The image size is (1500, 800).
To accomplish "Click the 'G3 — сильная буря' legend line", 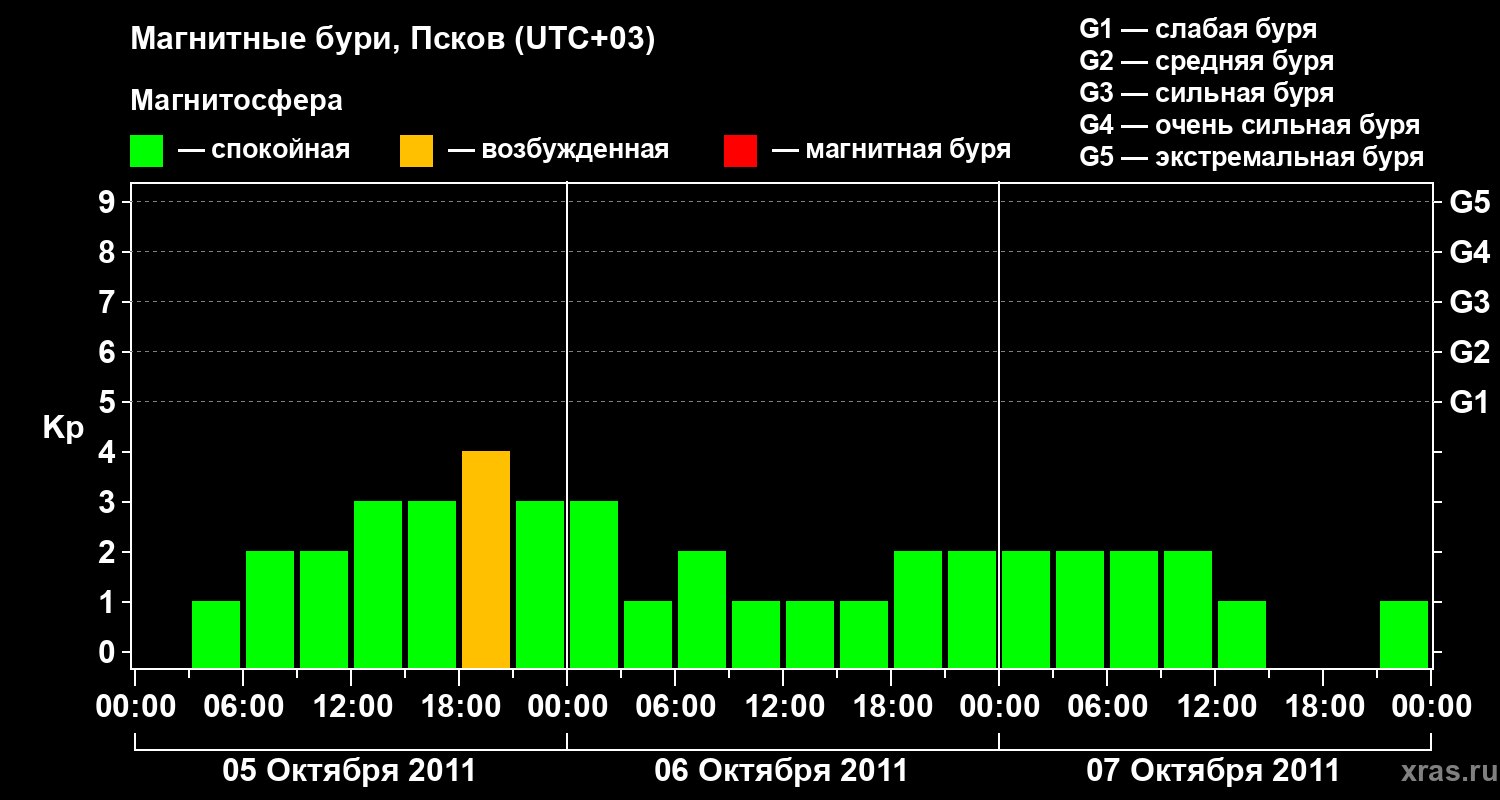I will pyautogui.click(x=1207, y=93).
